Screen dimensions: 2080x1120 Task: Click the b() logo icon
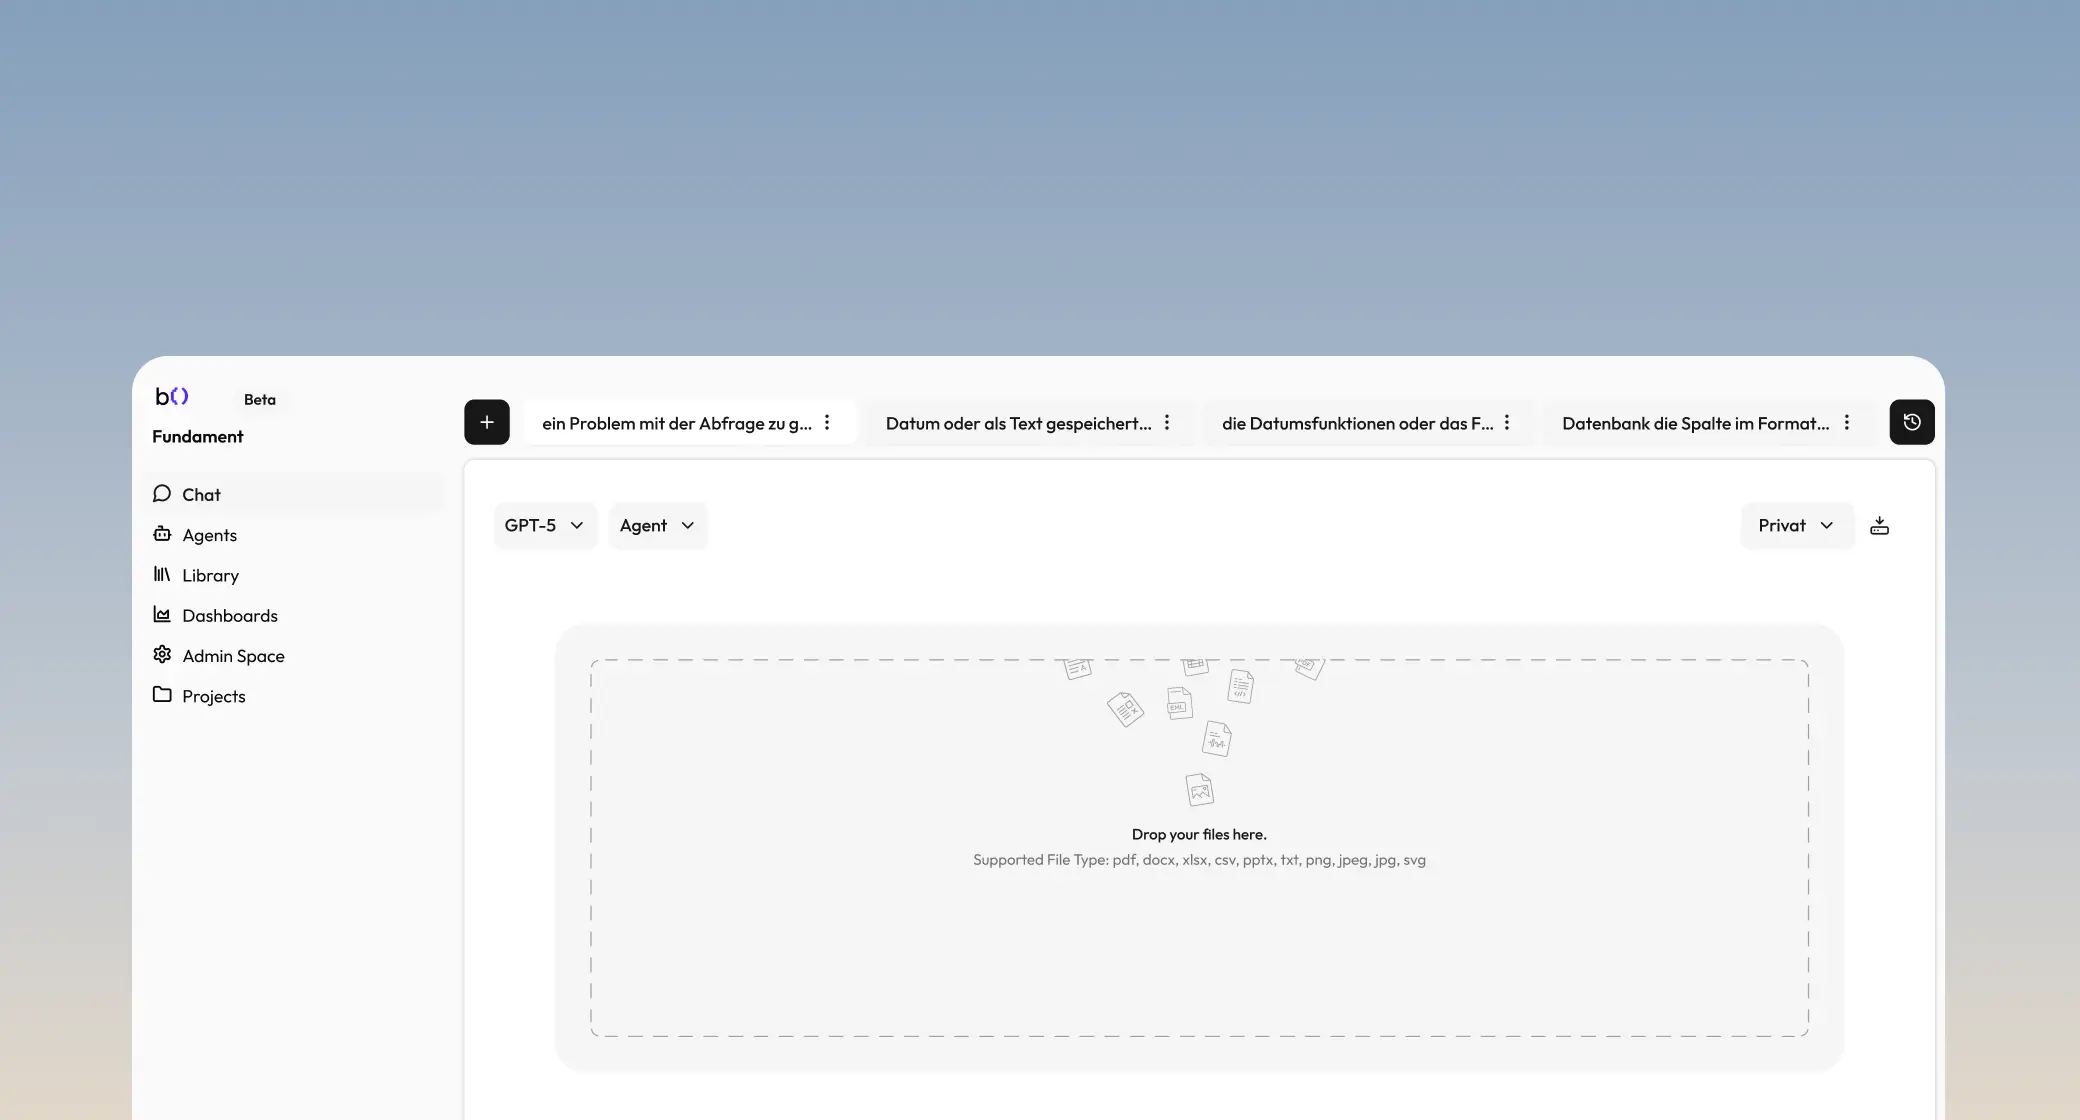(x=172, y=397)
